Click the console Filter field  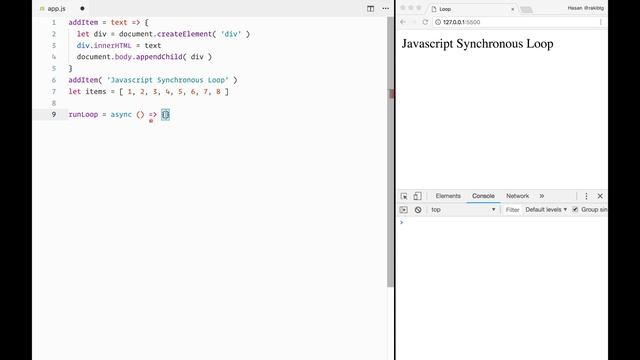pyautogui.click(x=512, y=209)
